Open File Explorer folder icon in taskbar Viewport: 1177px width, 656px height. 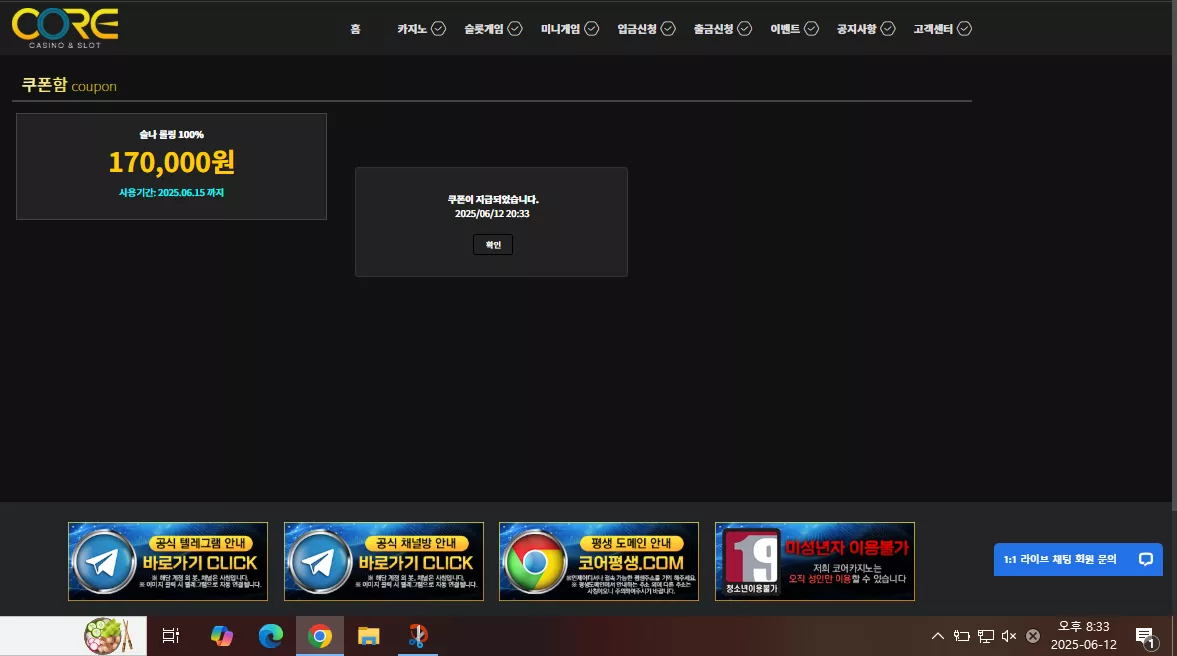click(369, 636)
